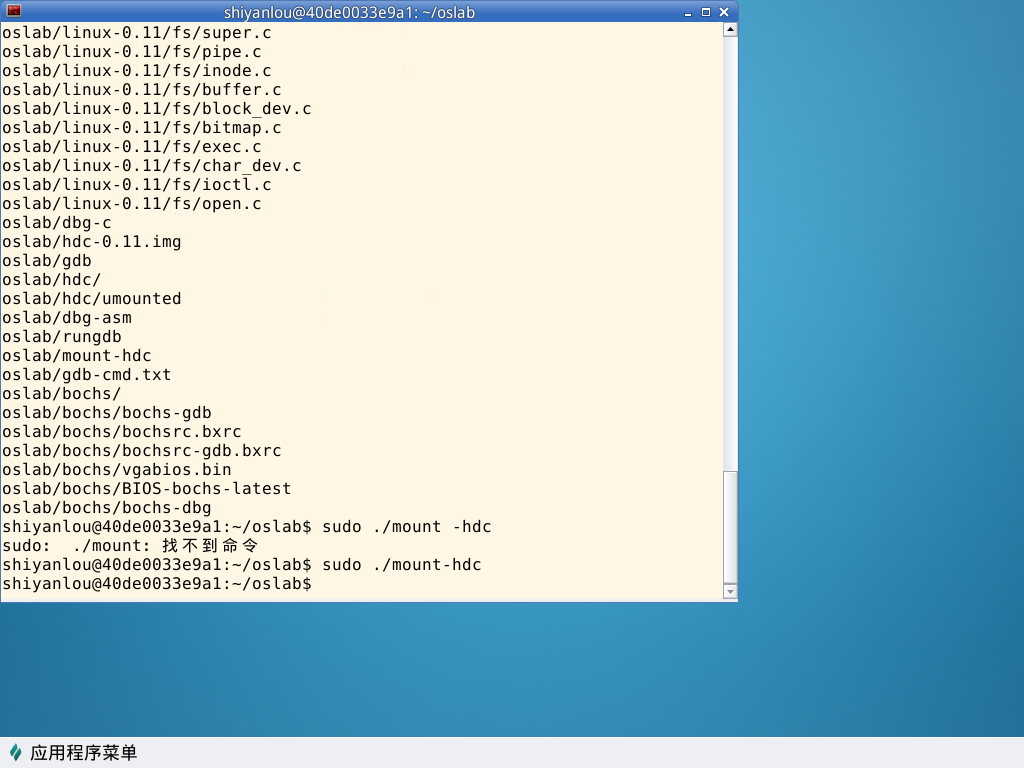Close the terminal window
The height and width of the screenshot is (768, 1024).
point(723,11)
